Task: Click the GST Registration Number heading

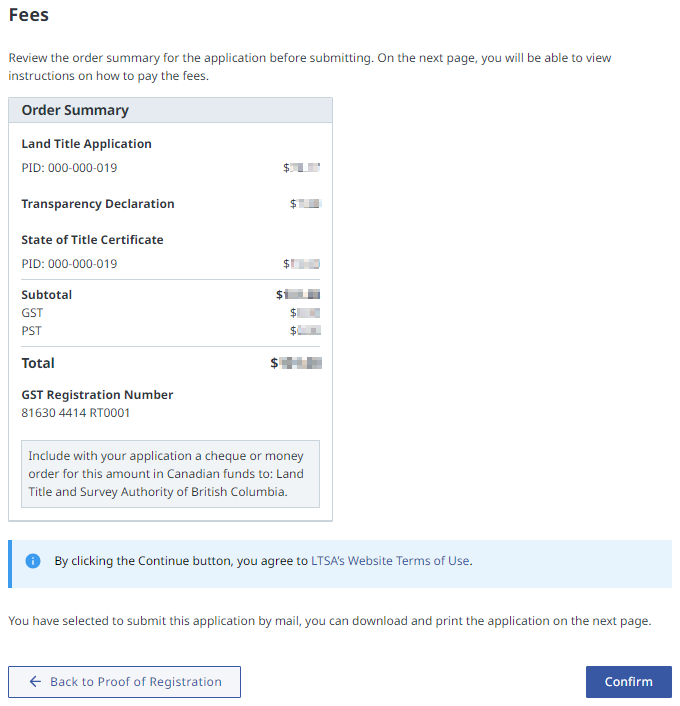Action: coord(97,395)
